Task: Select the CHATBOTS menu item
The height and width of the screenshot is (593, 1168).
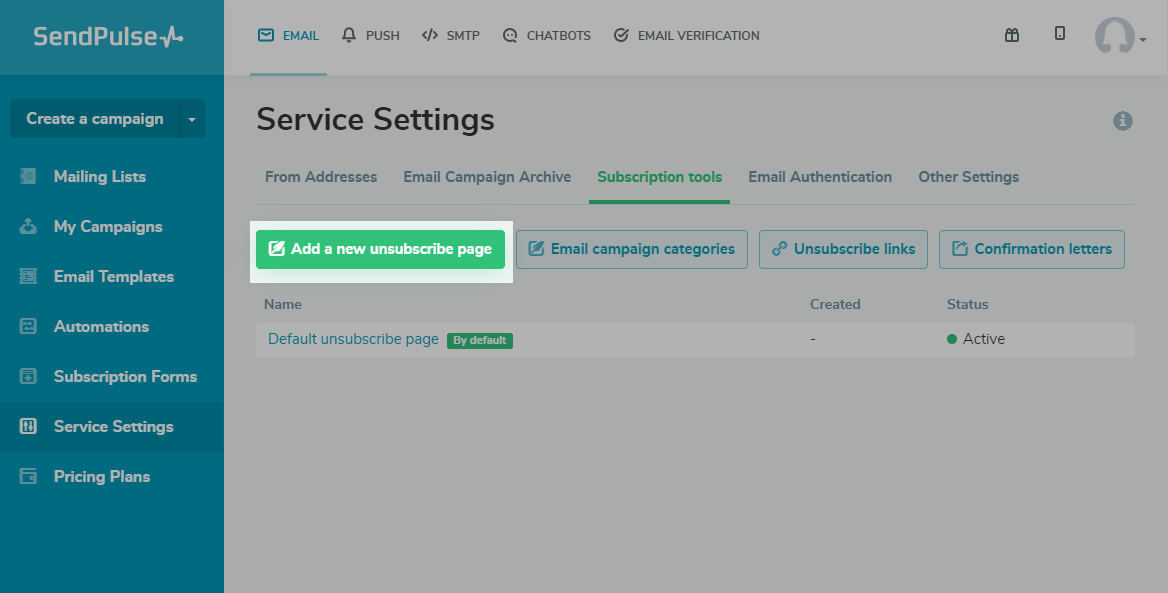Action: tap(546, 36)
